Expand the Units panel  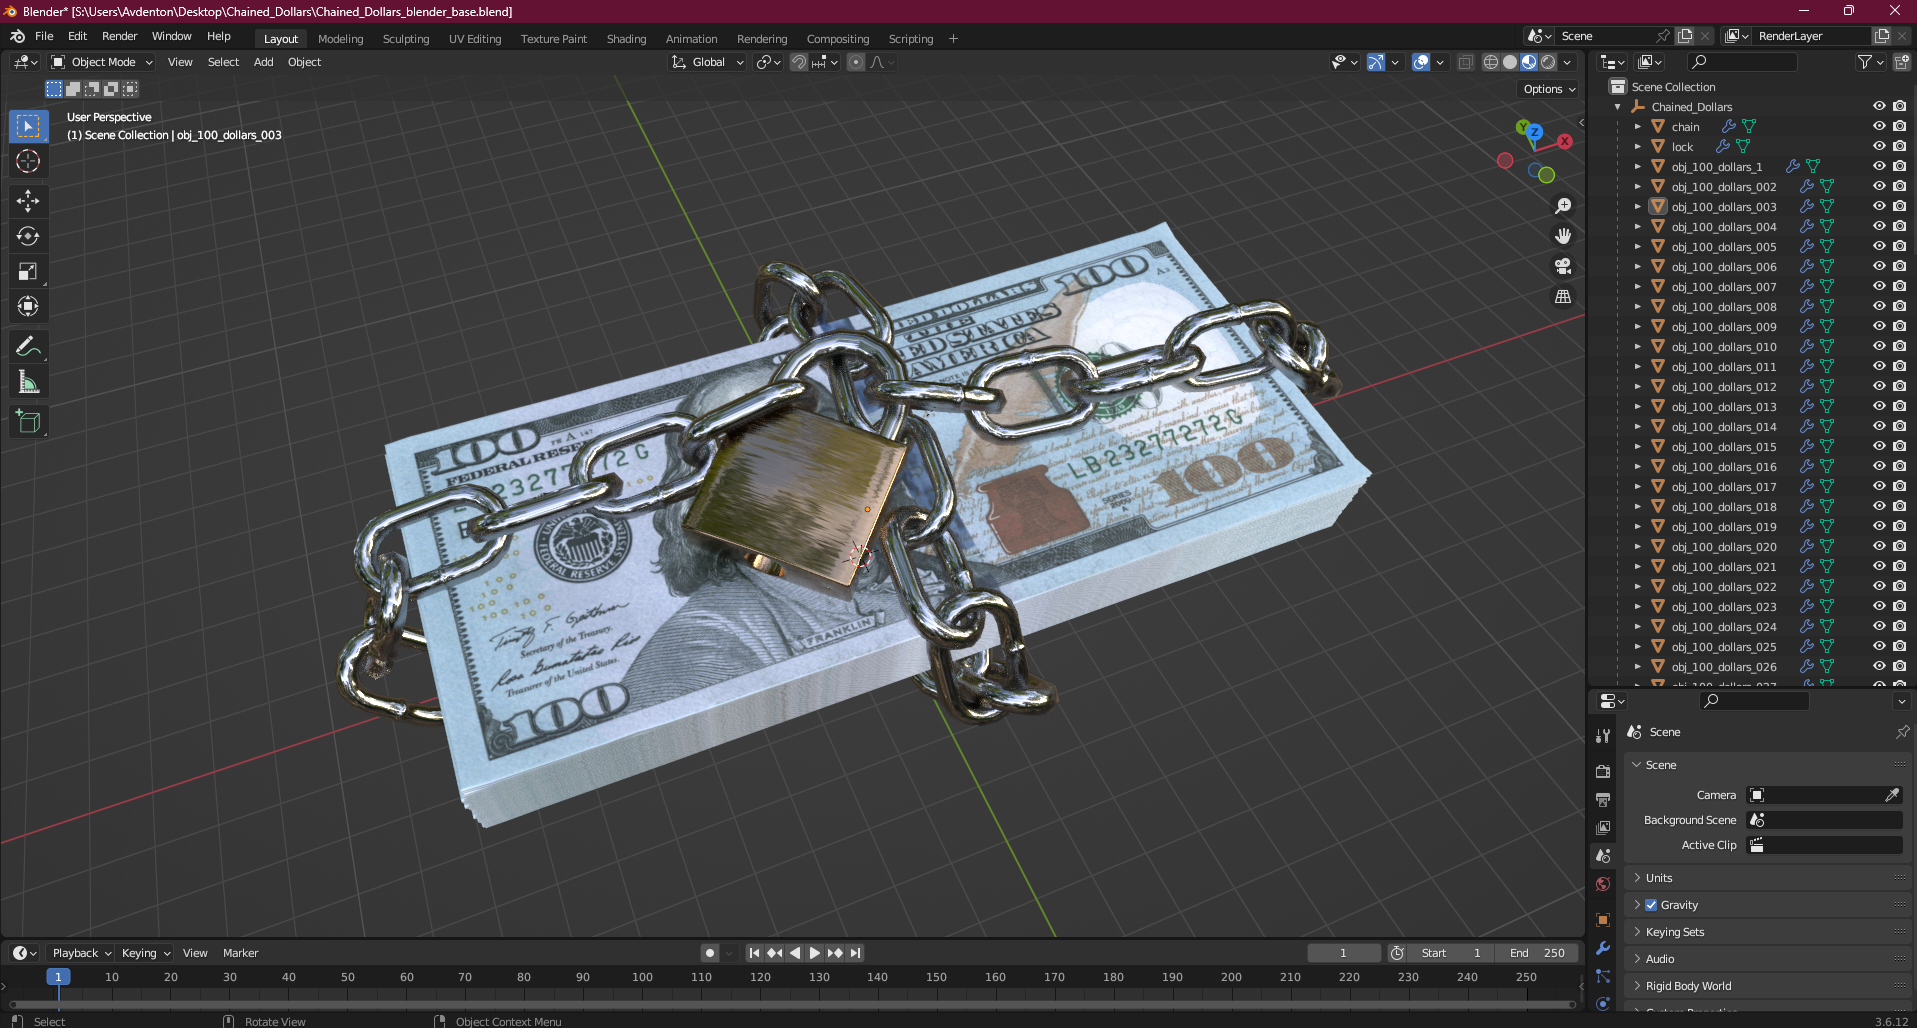pyautogui.click(x=1659, y=878)
